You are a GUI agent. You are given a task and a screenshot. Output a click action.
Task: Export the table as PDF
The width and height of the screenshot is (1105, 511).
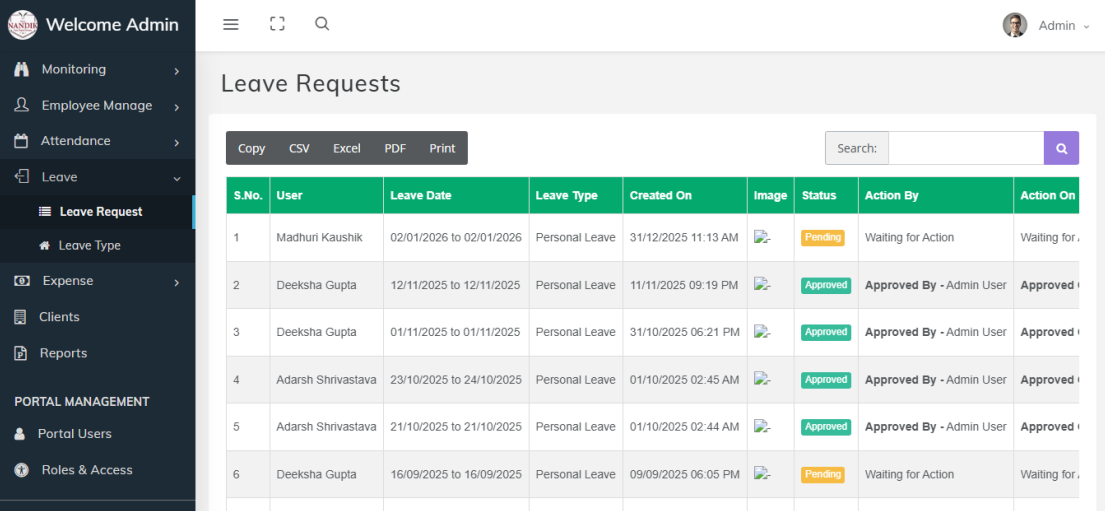395,148
